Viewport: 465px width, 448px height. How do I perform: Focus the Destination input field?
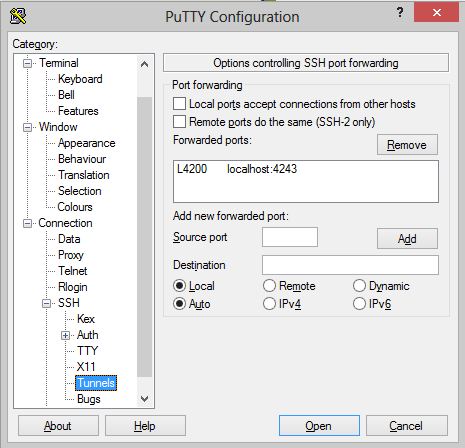click(350, 265)
